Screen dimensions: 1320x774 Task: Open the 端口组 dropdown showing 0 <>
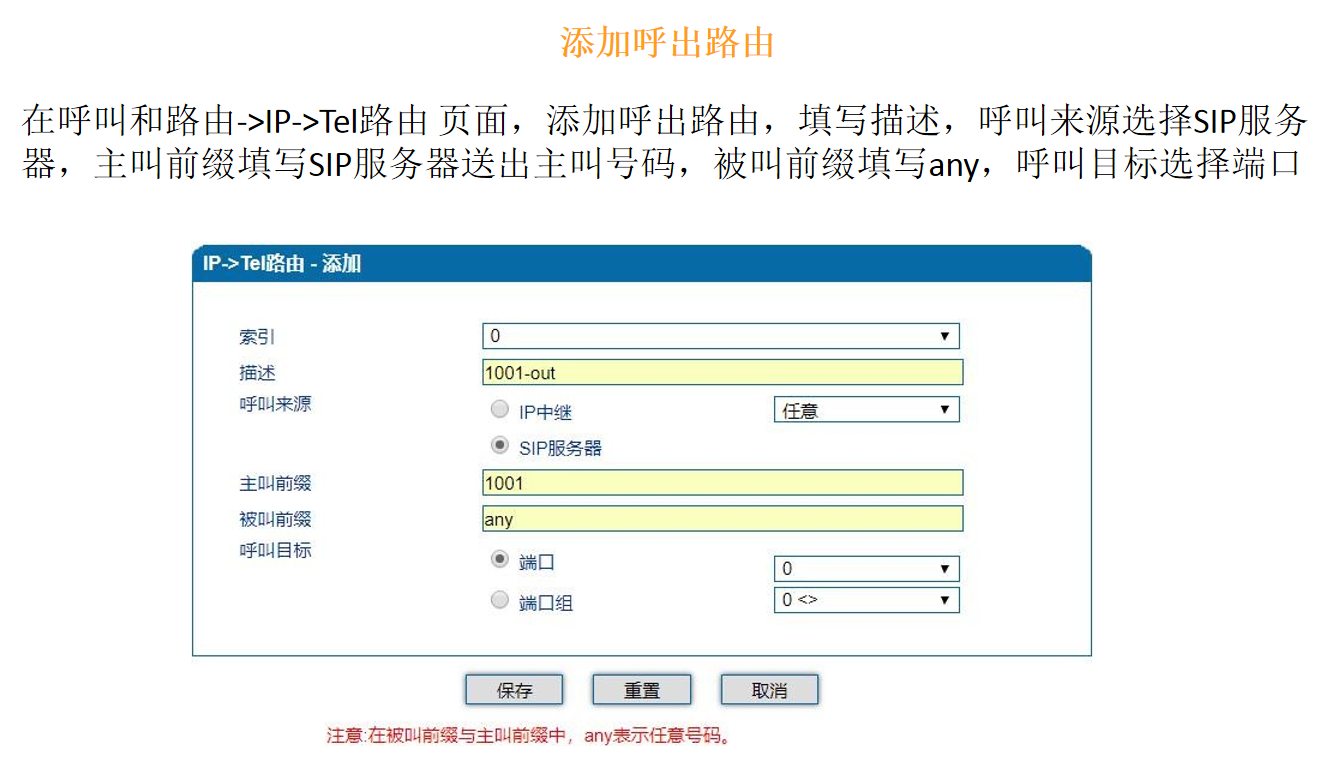[866, 600]
